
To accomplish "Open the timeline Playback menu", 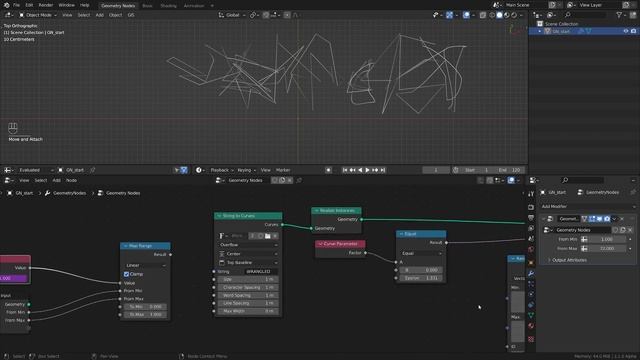I will tap(222, 170).
